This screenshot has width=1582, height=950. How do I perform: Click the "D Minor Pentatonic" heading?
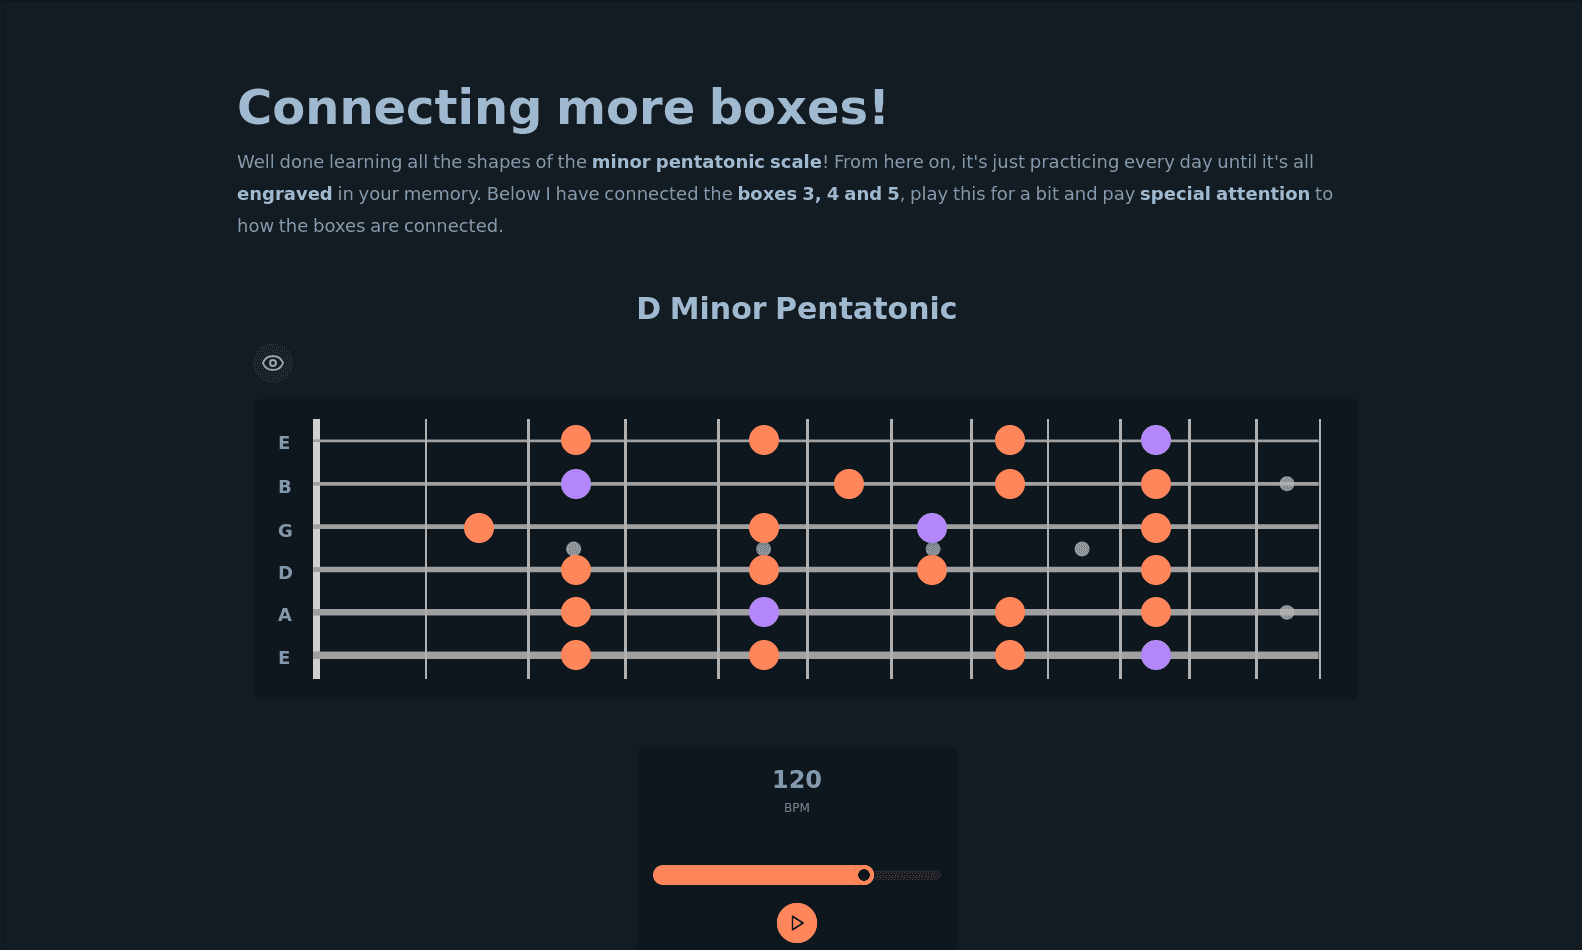pos(797,308)
